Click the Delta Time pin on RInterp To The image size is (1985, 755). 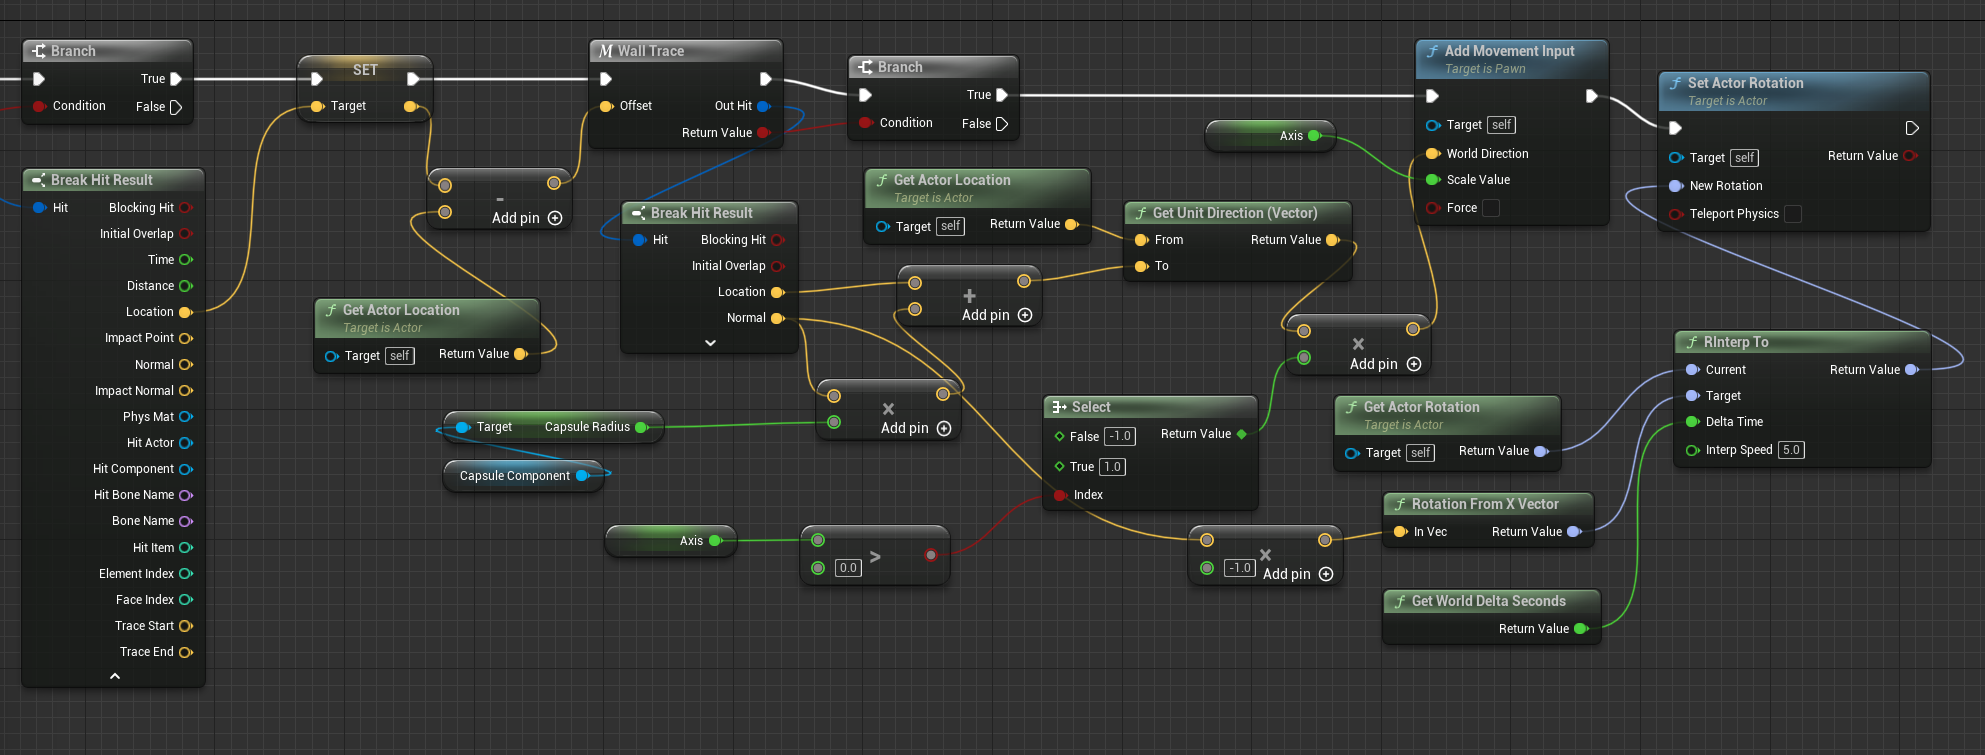click(1692, 422)
